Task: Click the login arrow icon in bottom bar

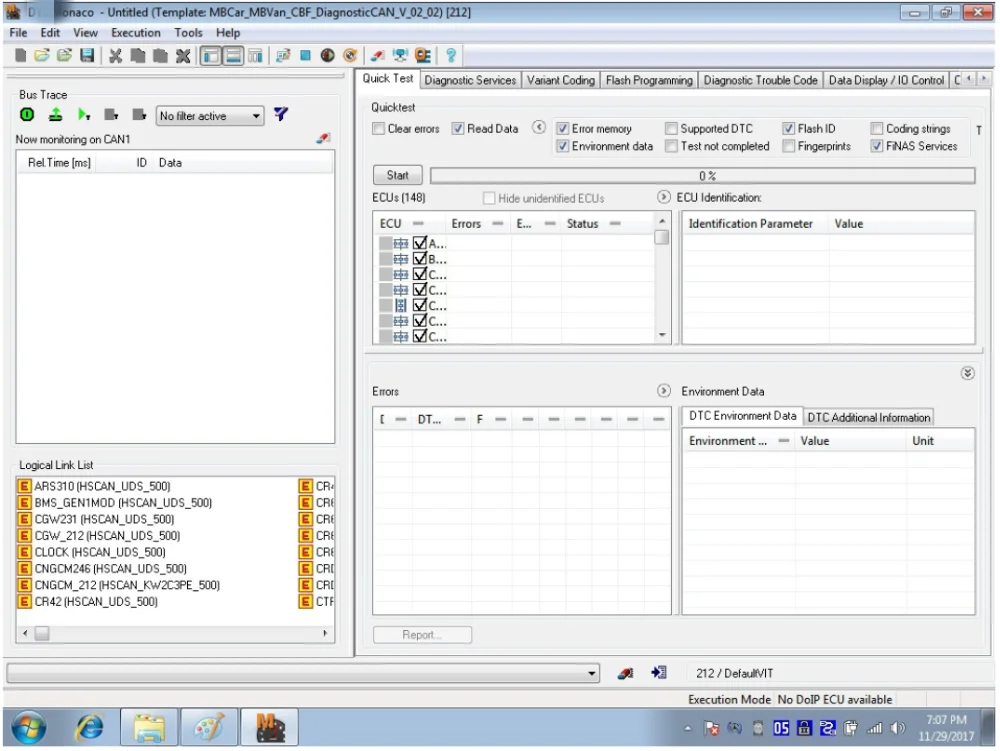Action: (659, 672)
